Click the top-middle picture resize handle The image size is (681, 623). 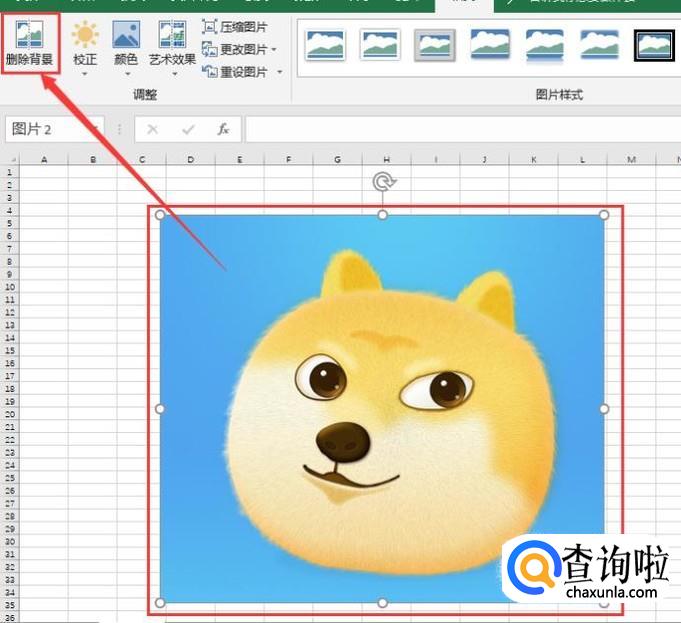382,215
